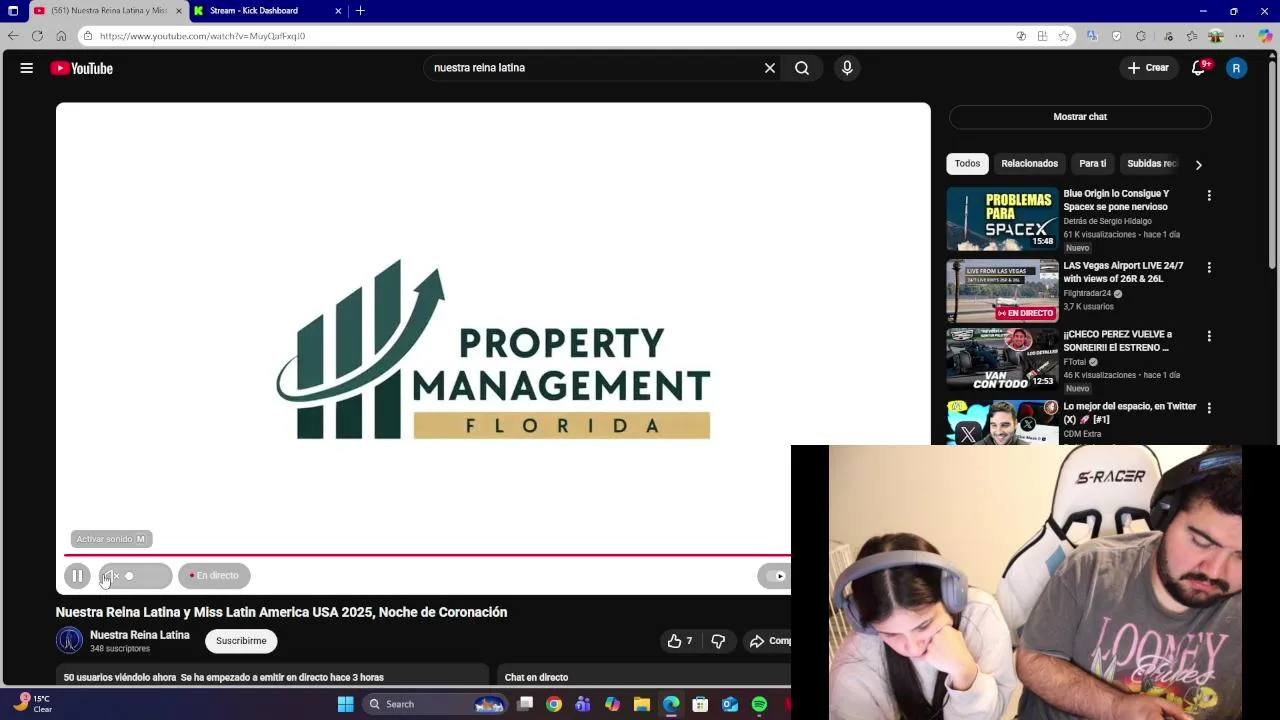Click the taskbar Search box
The width and height of the screenshot is (1280, 720).
pyautogui.click(x=434, y=704)
